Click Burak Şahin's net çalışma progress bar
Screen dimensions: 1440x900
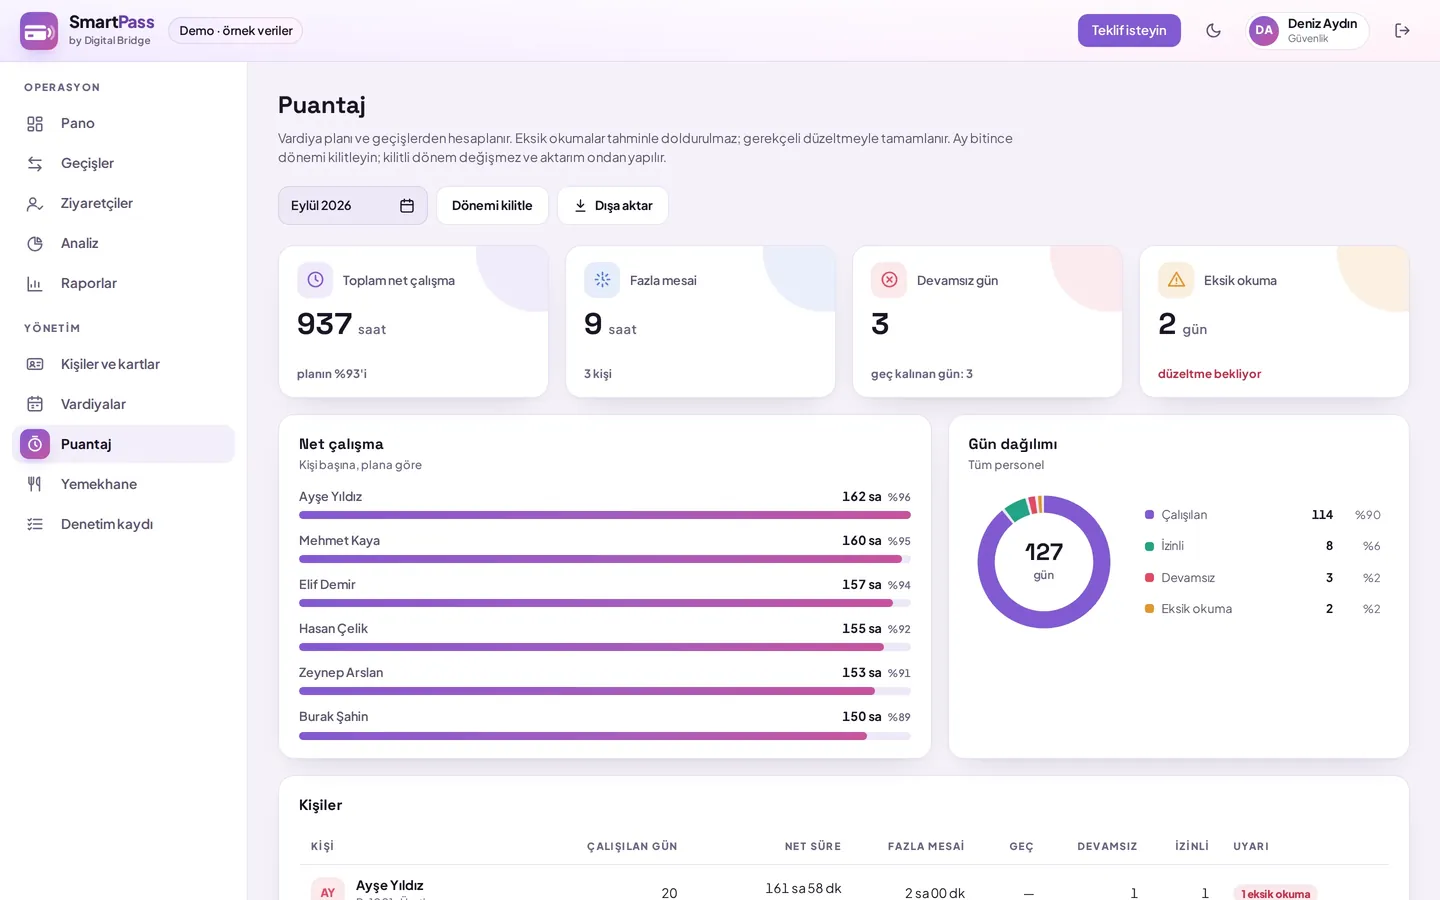point(605,736)
